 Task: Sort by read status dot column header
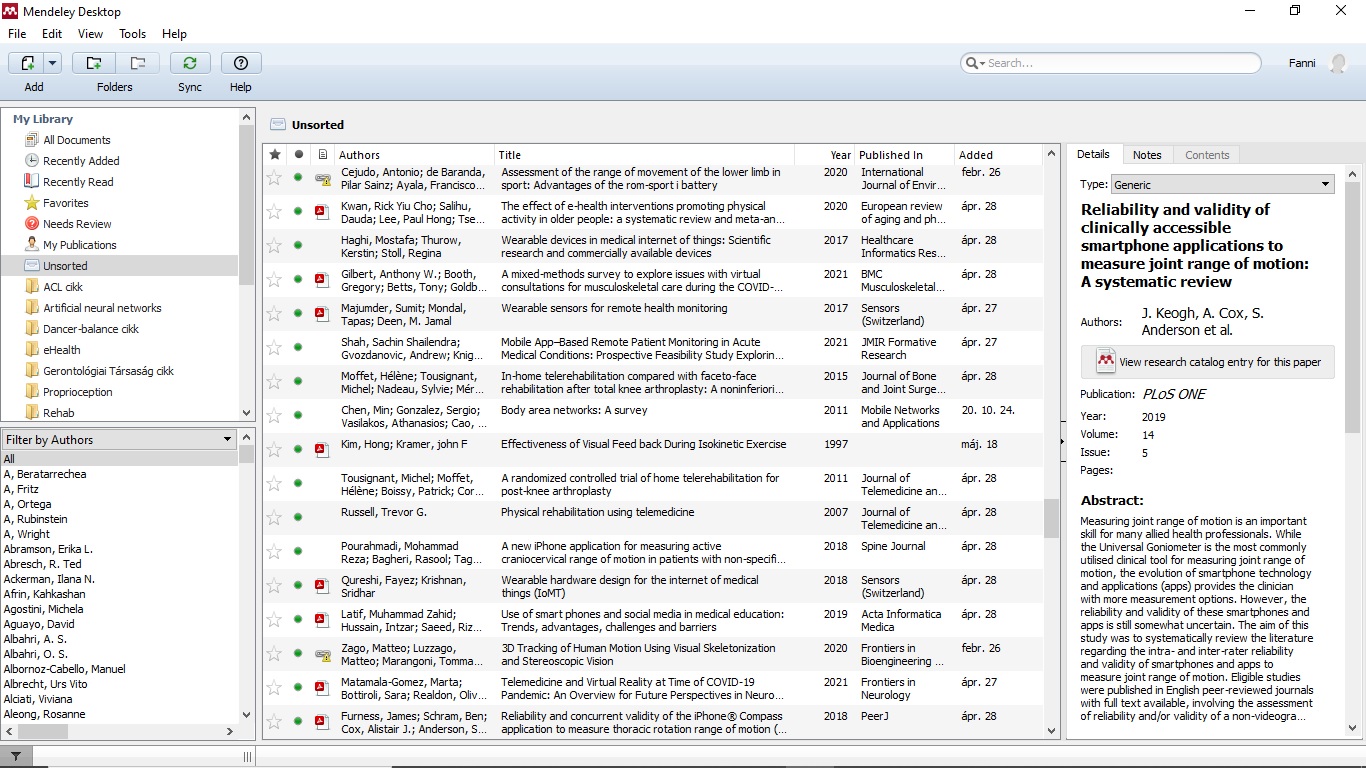298,155
